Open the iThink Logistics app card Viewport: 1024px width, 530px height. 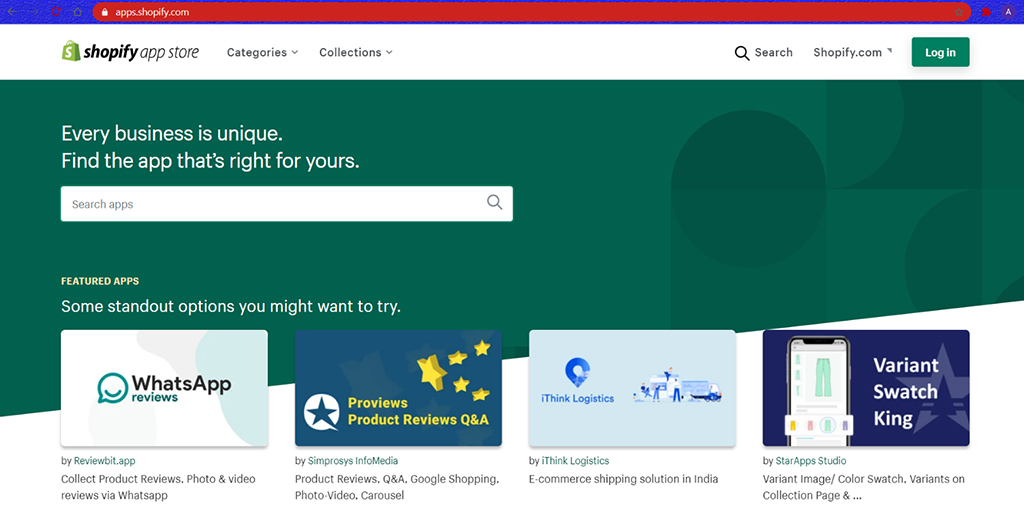[x=632, y=388]
